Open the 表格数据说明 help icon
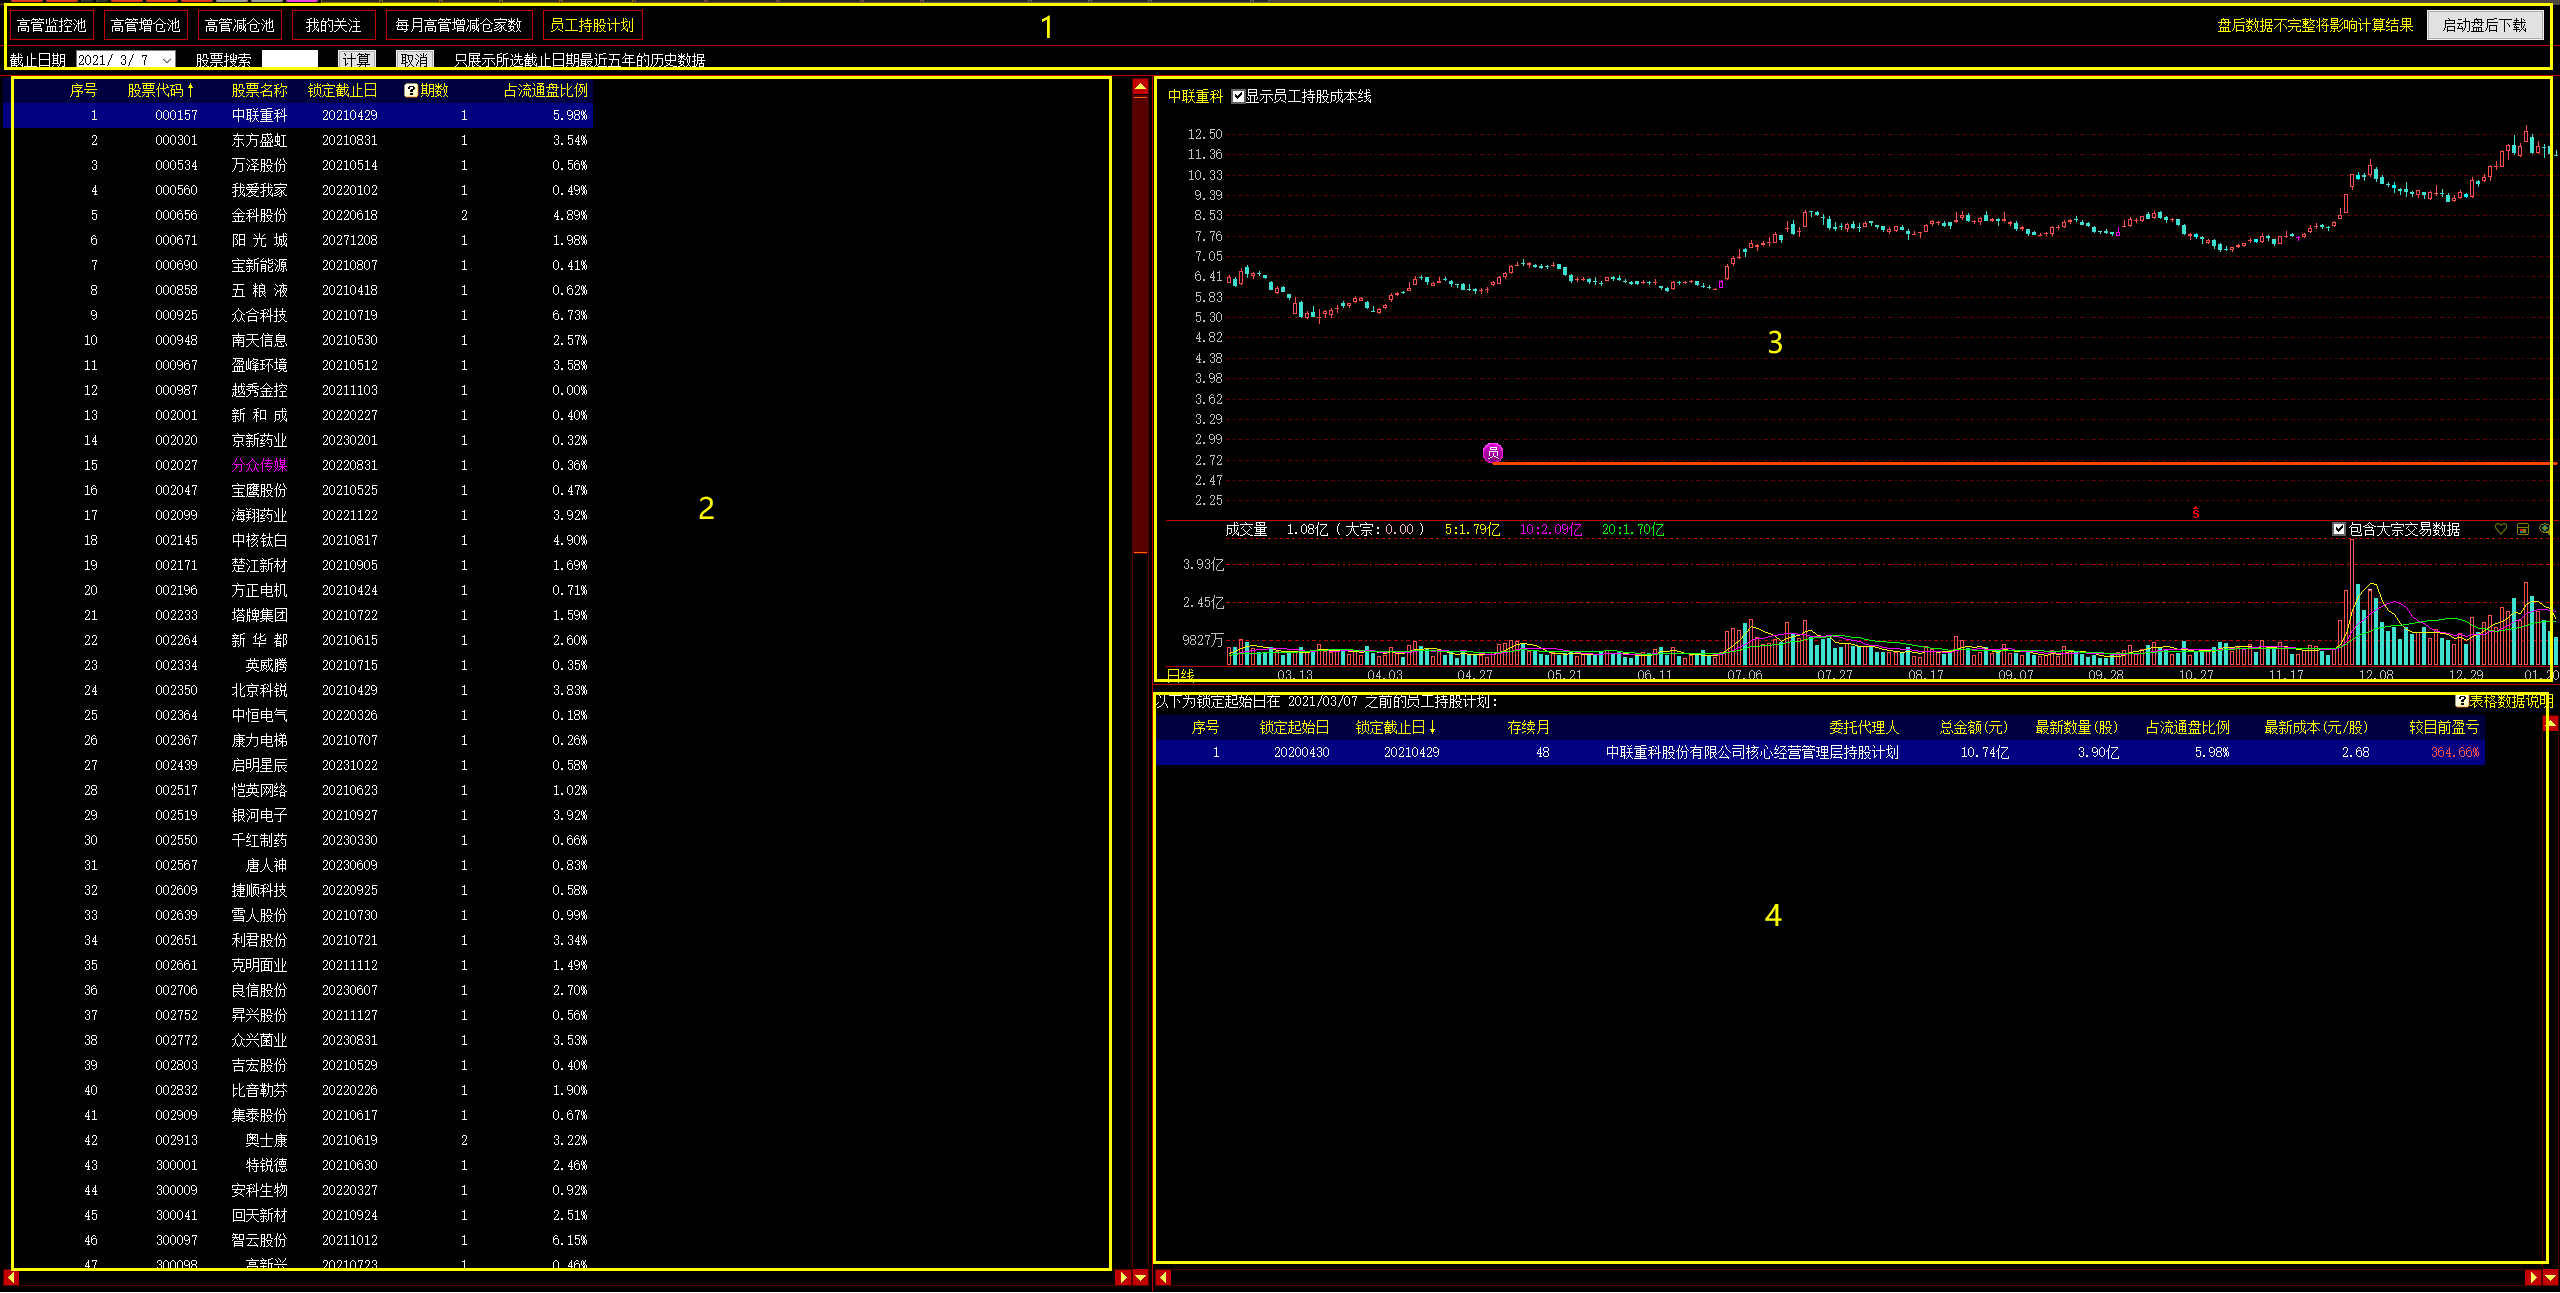Viewport: 2560px width, 1293px height. point(2461,701)
